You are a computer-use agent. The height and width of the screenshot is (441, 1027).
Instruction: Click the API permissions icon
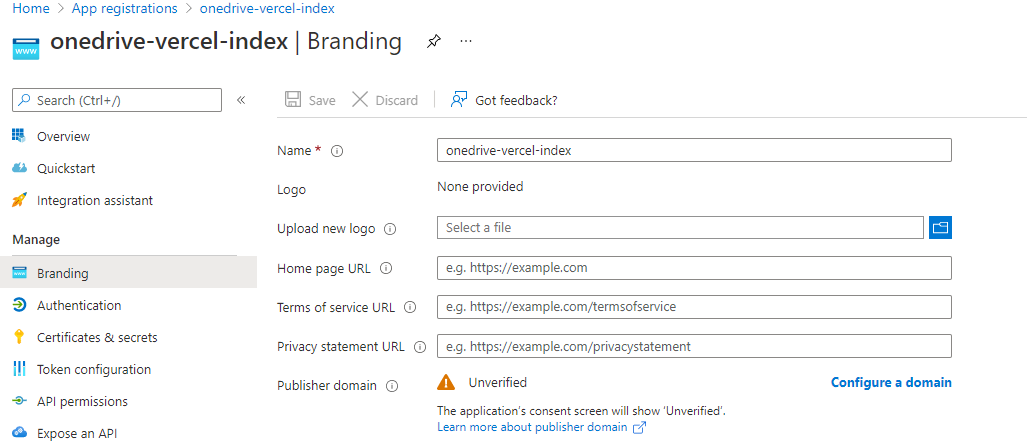pos(19,401)
